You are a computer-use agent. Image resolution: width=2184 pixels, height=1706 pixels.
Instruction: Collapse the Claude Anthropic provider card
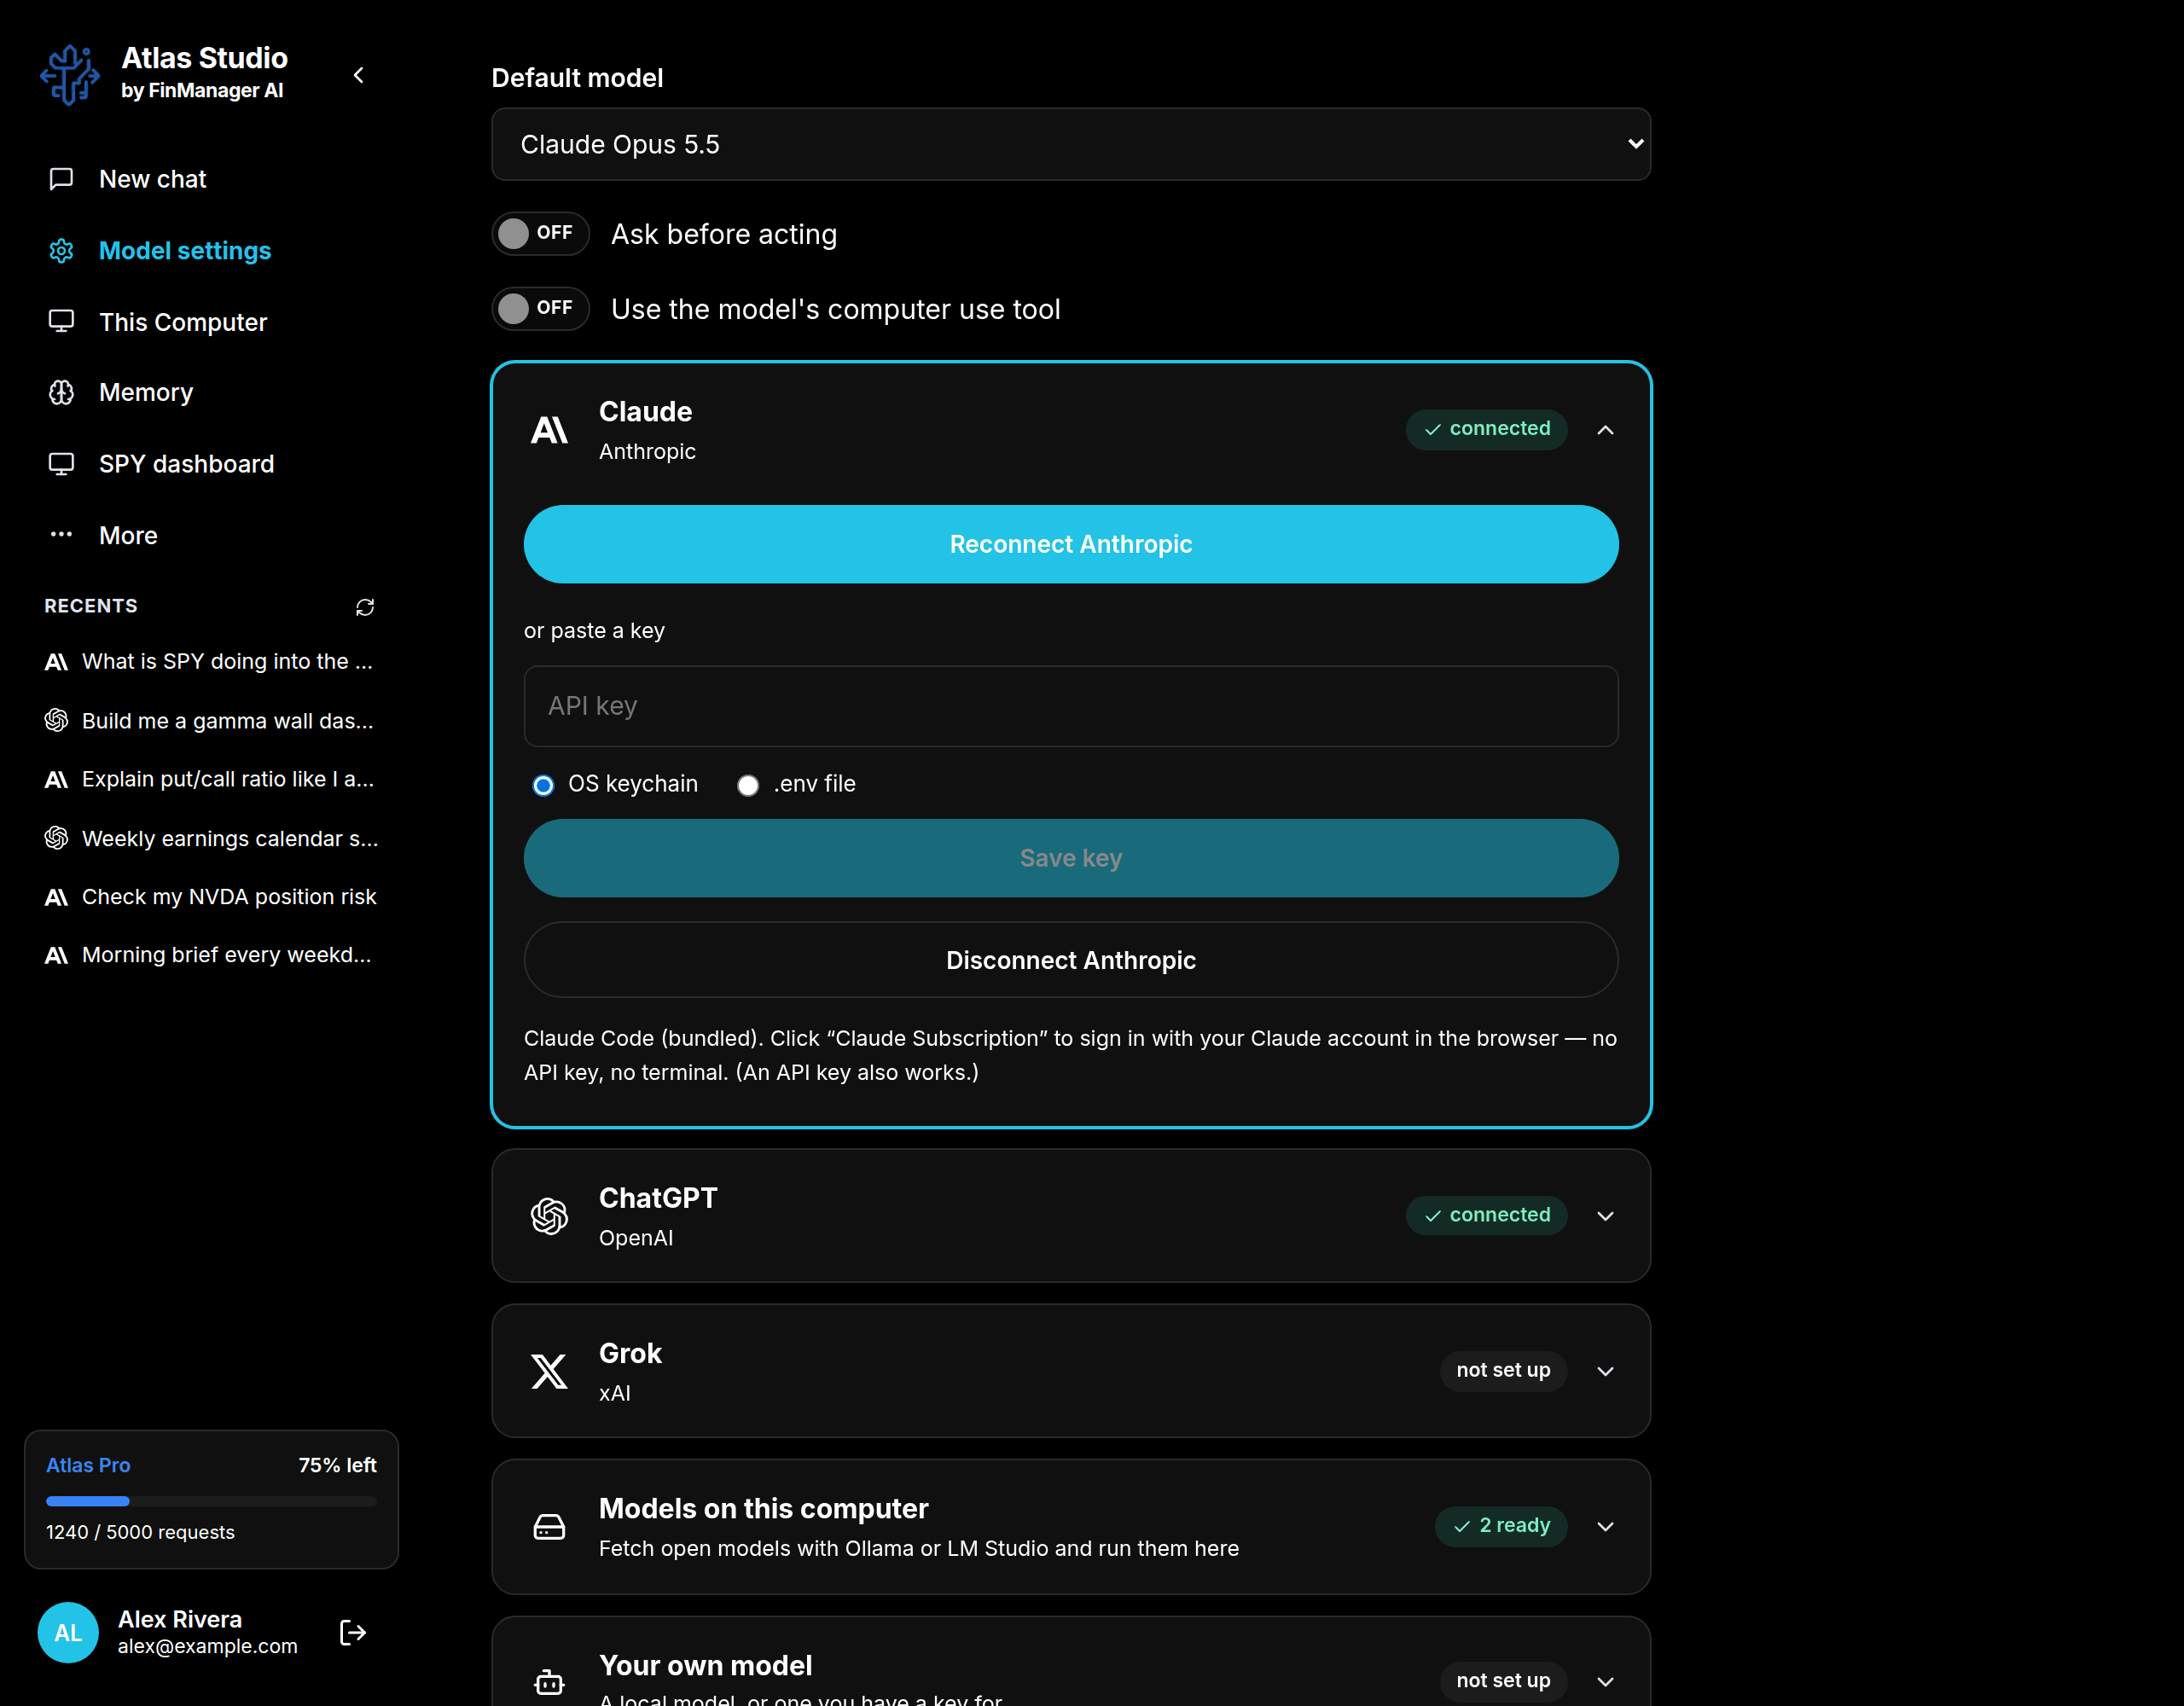[x=1605, y=430]
